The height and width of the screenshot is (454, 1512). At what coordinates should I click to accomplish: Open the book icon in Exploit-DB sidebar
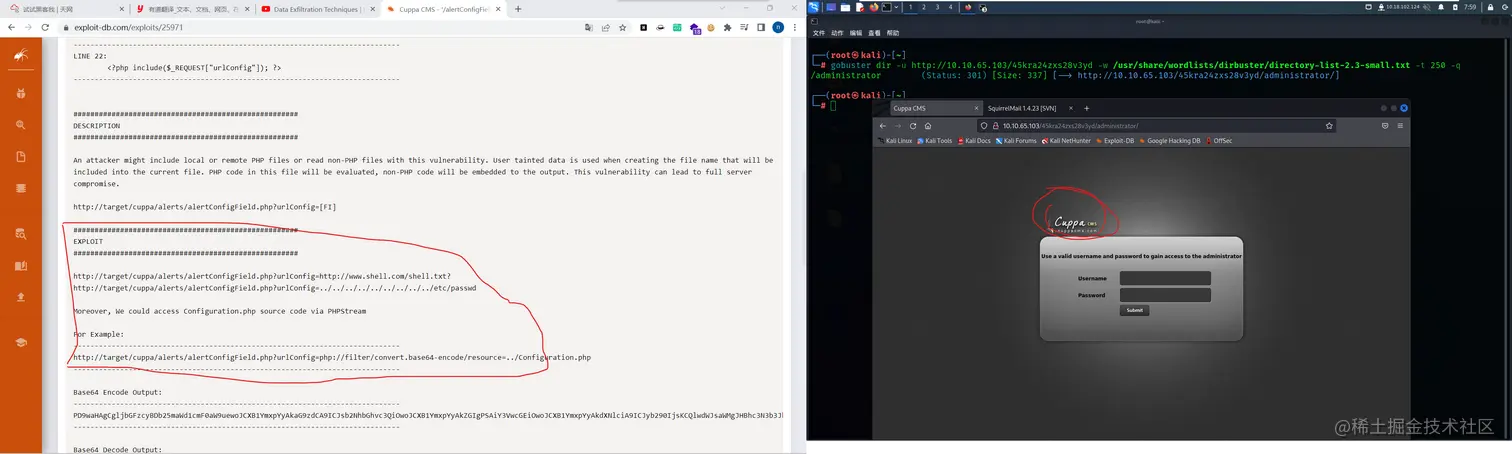pos(20,266)
